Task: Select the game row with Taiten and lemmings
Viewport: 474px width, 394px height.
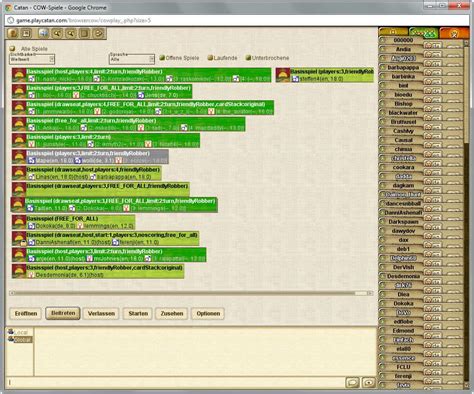Action: (114, 205)
